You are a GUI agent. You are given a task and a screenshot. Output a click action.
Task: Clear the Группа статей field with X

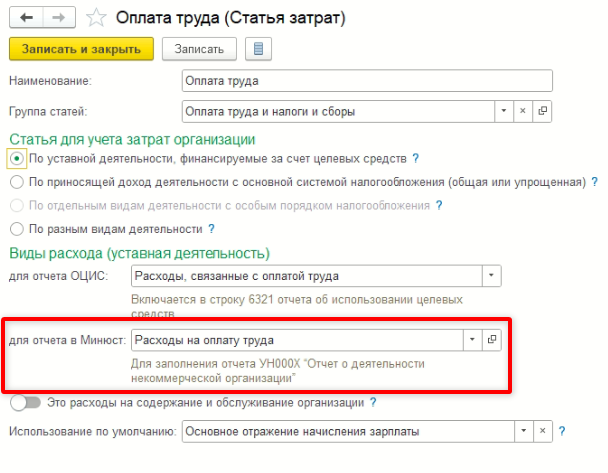click(x=523, y=111)
